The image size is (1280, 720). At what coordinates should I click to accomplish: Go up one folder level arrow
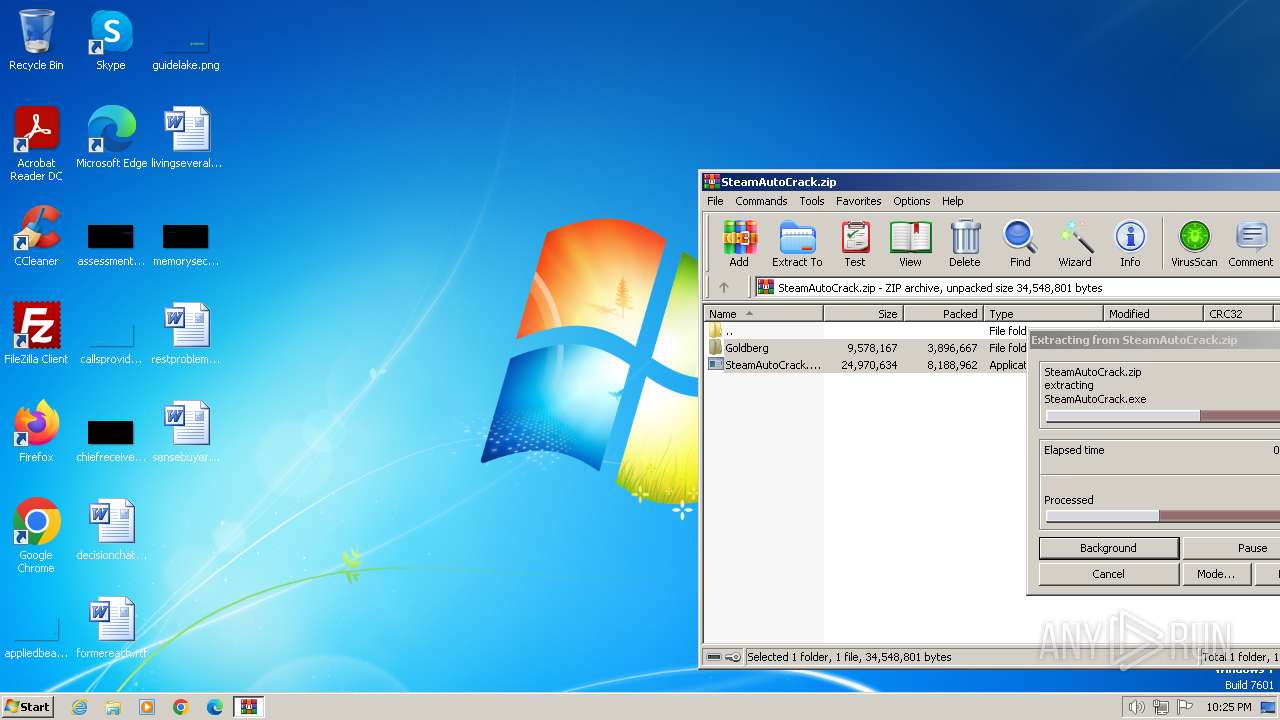coord(724,287)
